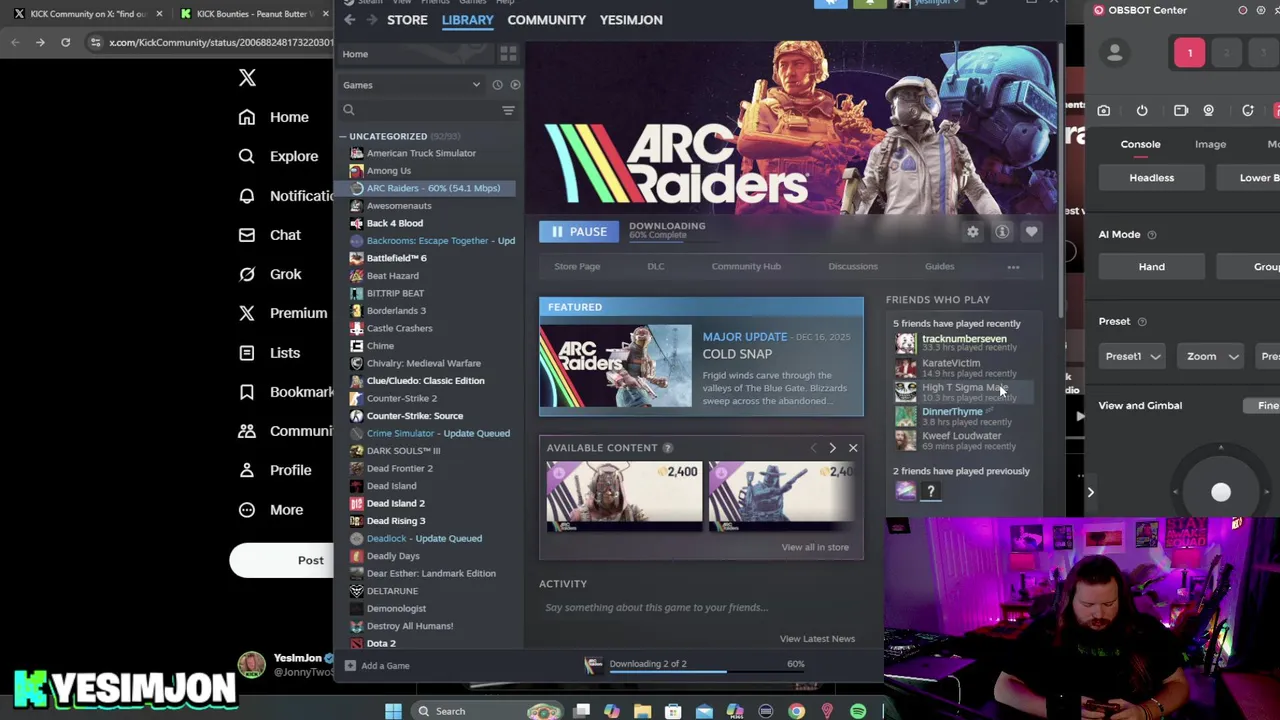Click the Steam library search field

pos(418,110)
